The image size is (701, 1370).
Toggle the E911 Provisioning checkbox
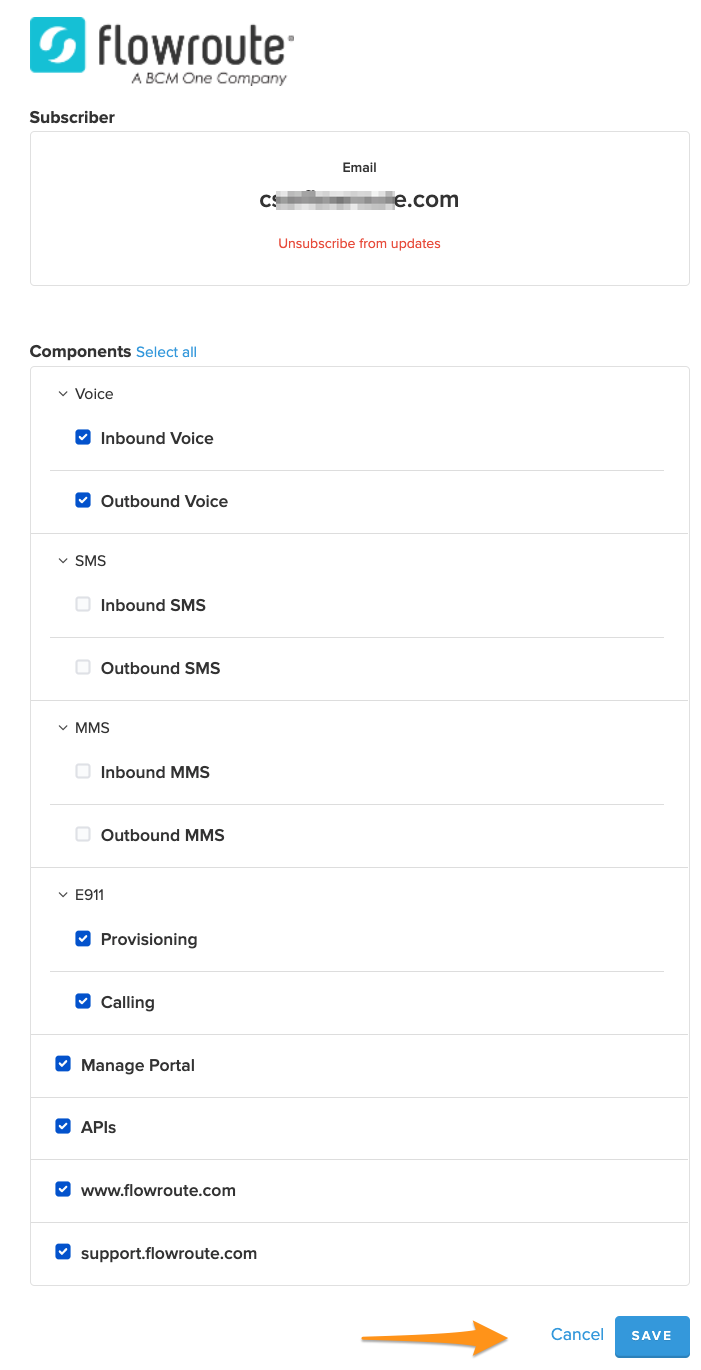[83, 938]
